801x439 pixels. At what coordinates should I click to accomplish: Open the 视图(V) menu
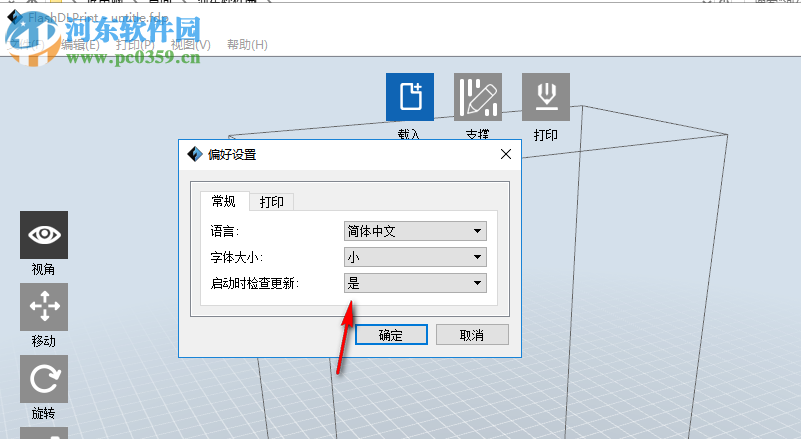click(x=191, y=45)
